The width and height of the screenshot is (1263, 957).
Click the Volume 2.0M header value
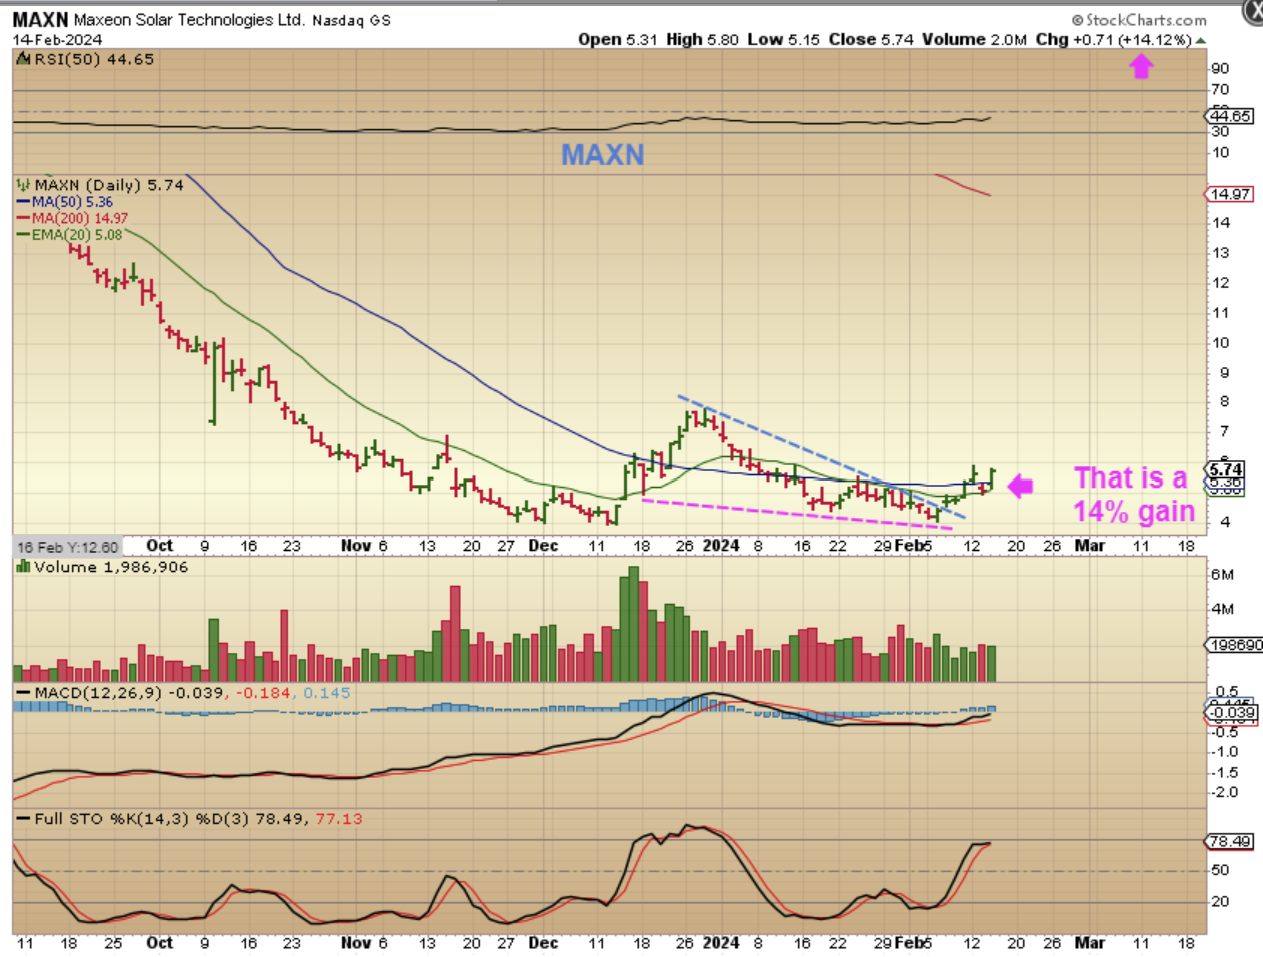[974, 40]
